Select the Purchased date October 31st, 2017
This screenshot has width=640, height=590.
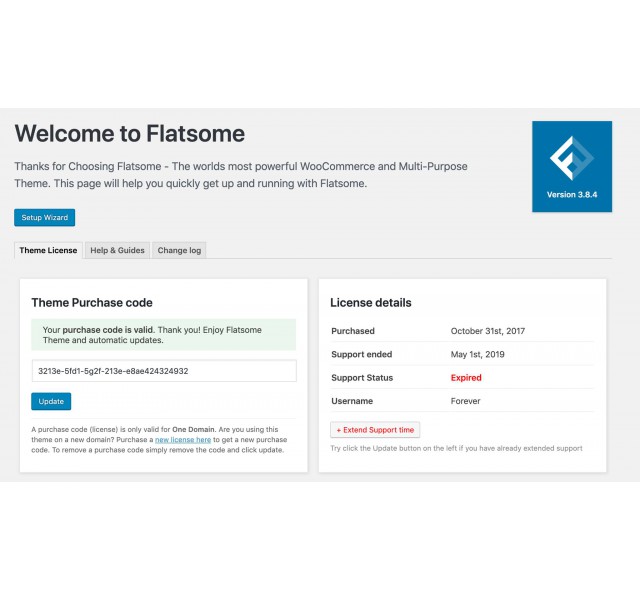click(488, 331)
